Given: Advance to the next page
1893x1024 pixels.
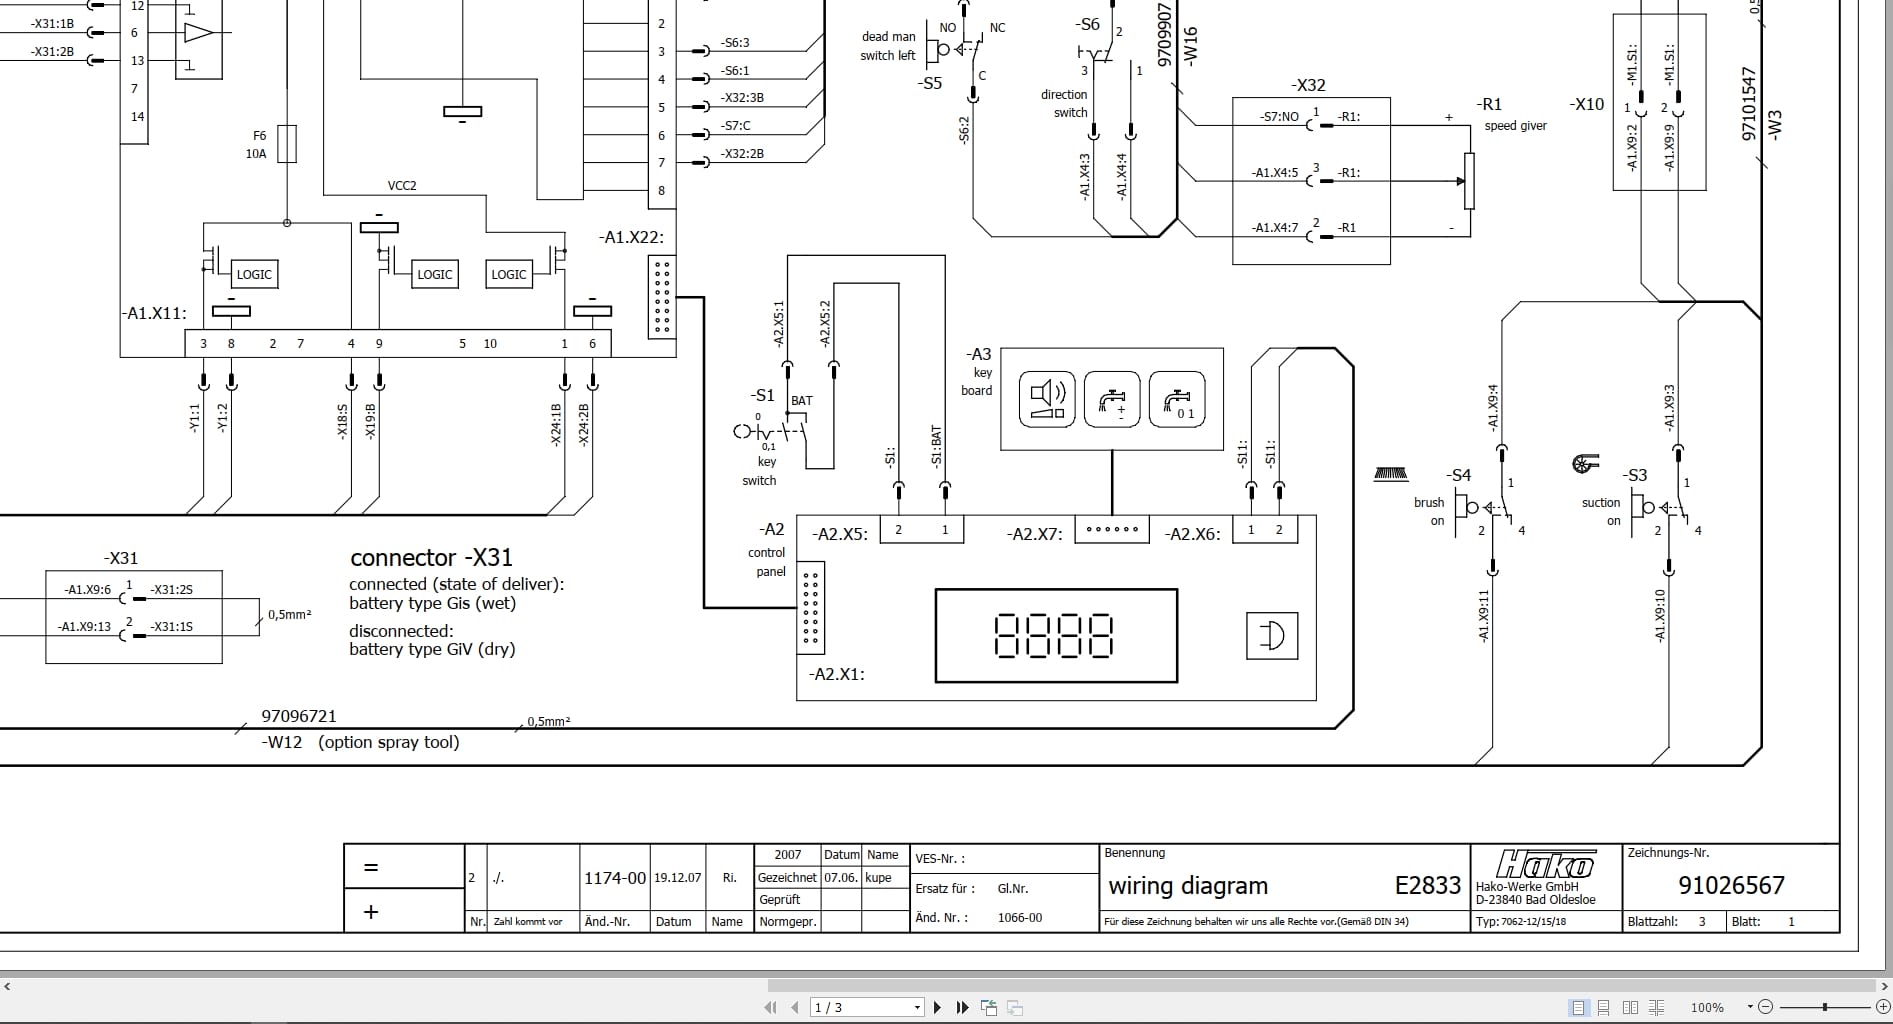Looking at the screenshot, I should (x=937, y=1008).
